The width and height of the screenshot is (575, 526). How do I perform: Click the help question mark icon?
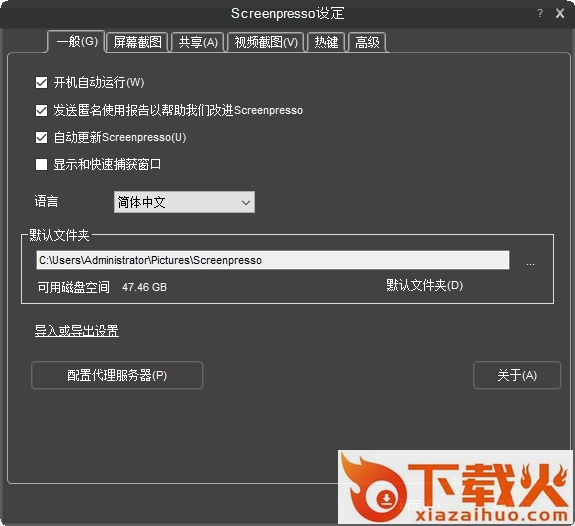[x=540, y=13]
